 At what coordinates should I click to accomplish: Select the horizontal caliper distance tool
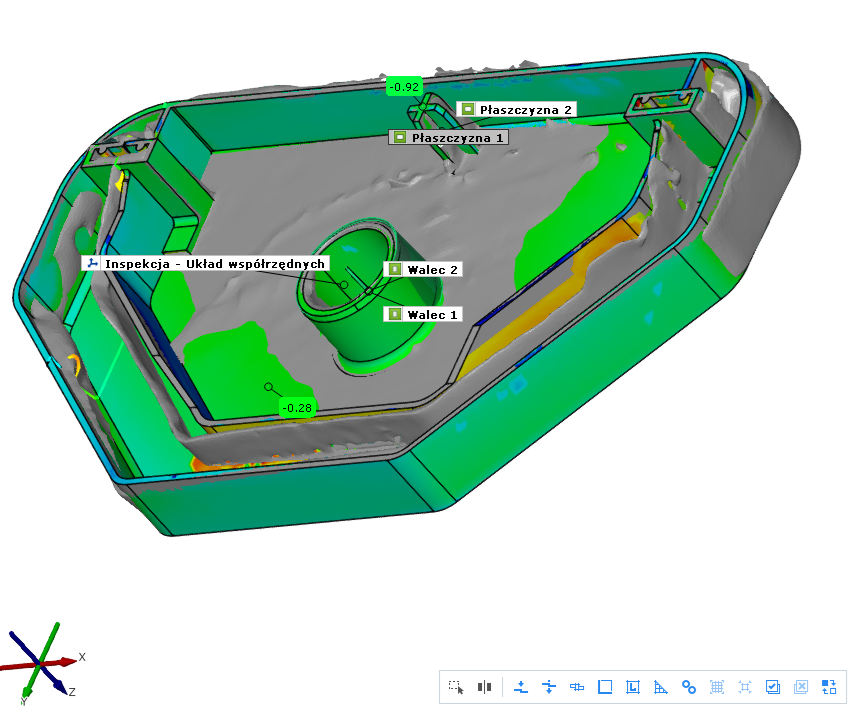[576, 687]
